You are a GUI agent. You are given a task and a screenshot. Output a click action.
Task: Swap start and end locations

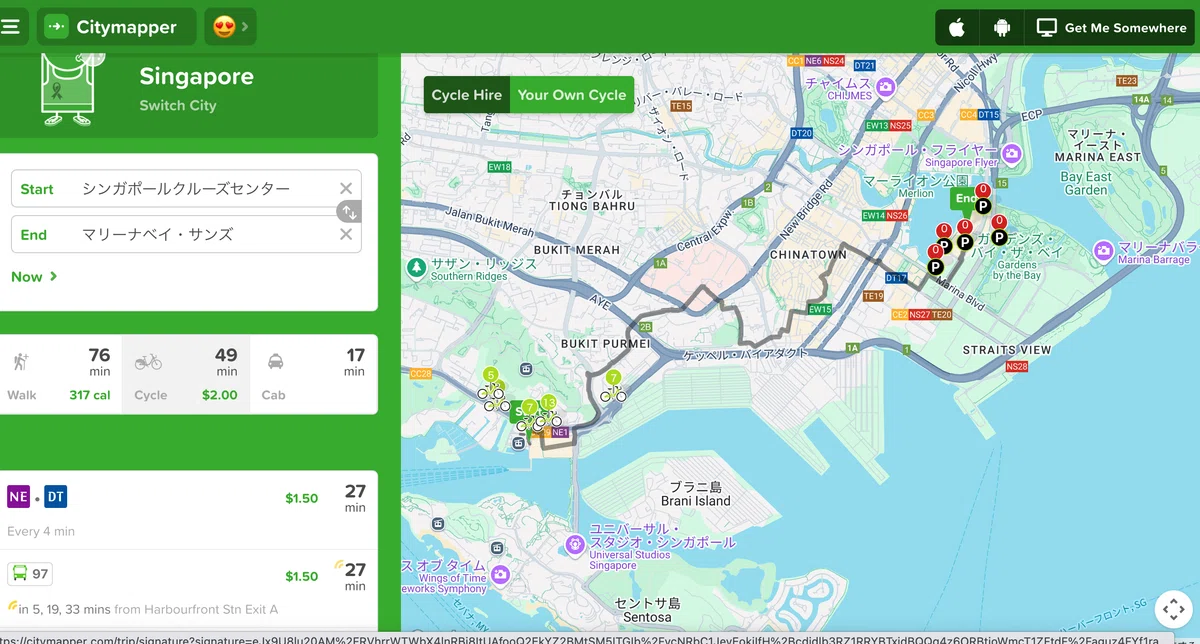[x=348, y=212]
